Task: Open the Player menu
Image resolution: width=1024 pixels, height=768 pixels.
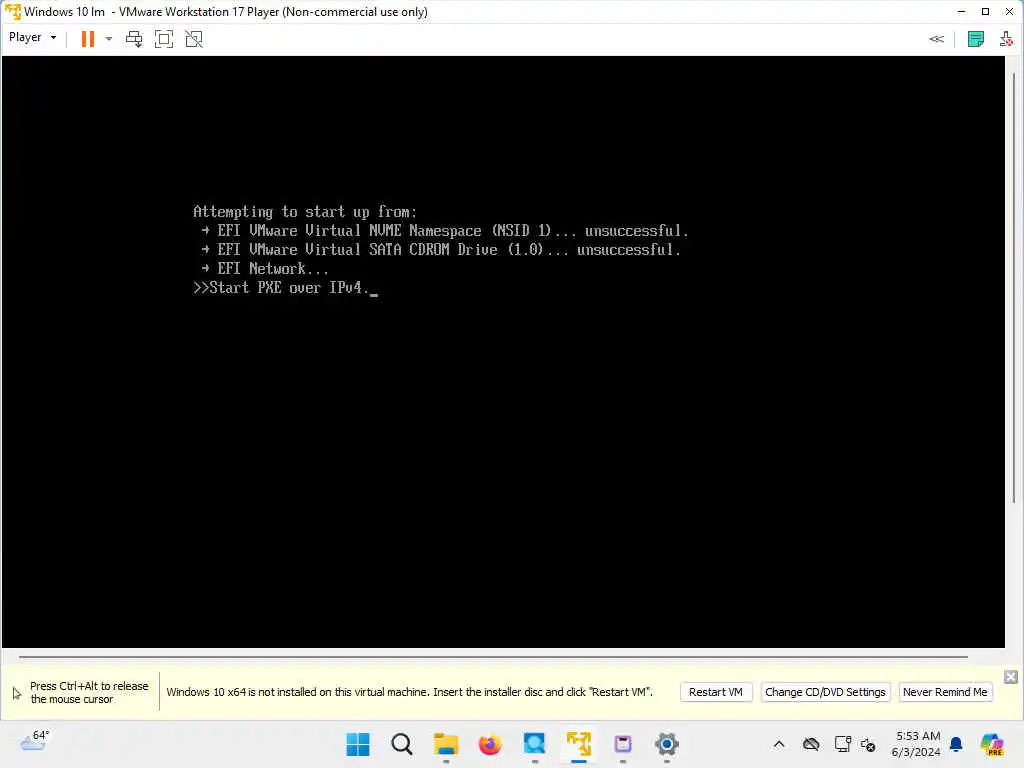Action: point(32,38)
